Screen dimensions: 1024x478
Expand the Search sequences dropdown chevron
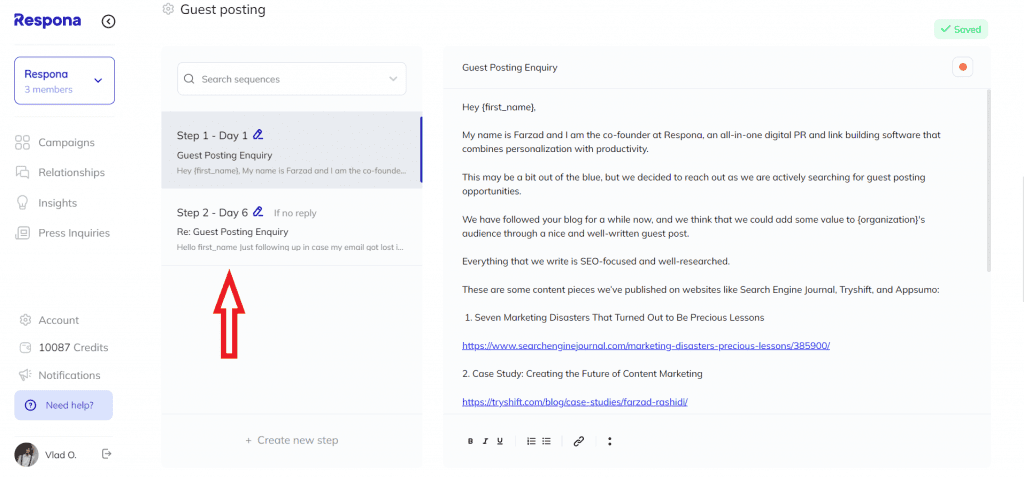point(393,79)
